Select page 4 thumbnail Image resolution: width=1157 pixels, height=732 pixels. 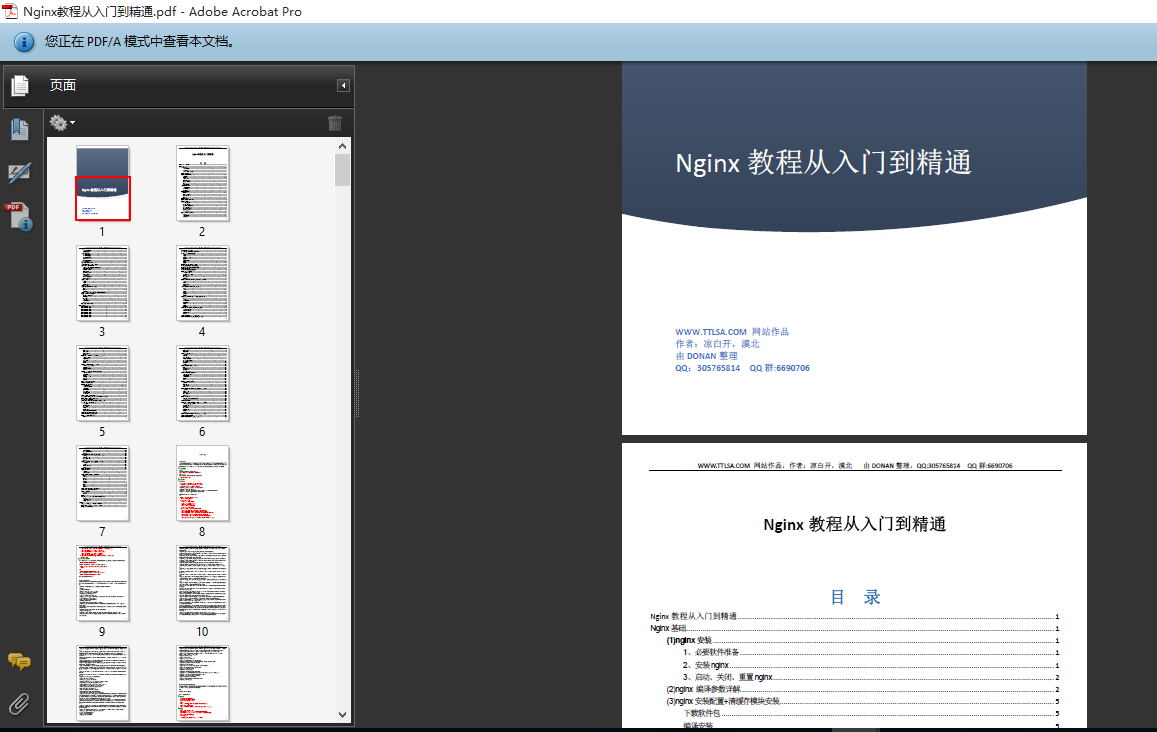[x=203, y=283]
